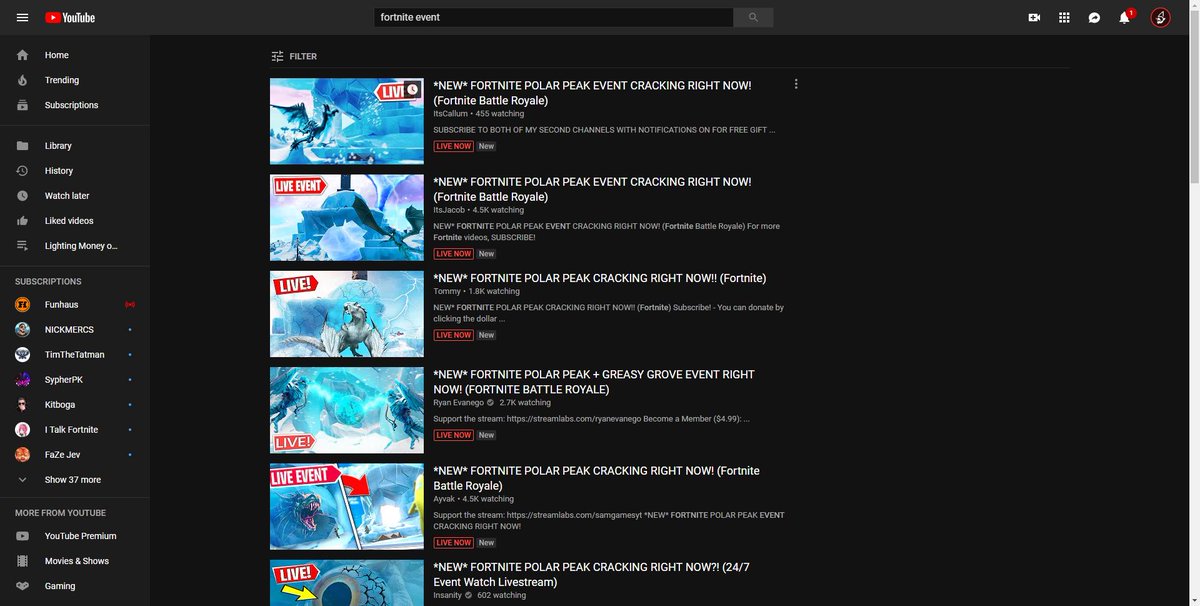Open the Ayvak channel link
1200x606 pixels.
(444, 498)
